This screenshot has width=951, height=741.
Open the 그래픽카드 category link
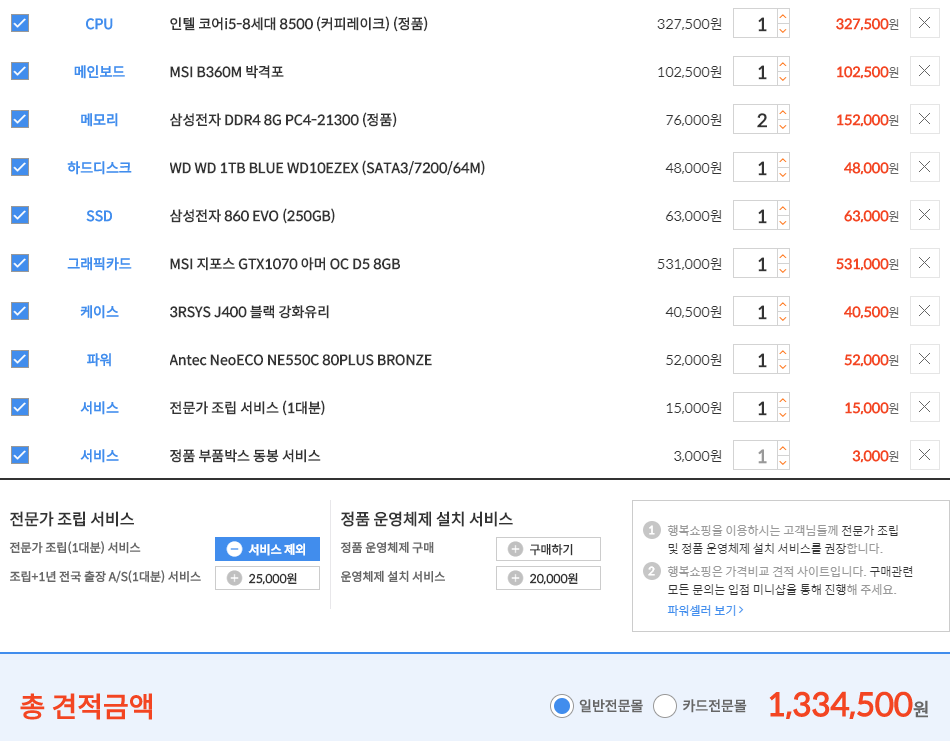point(99,264)
